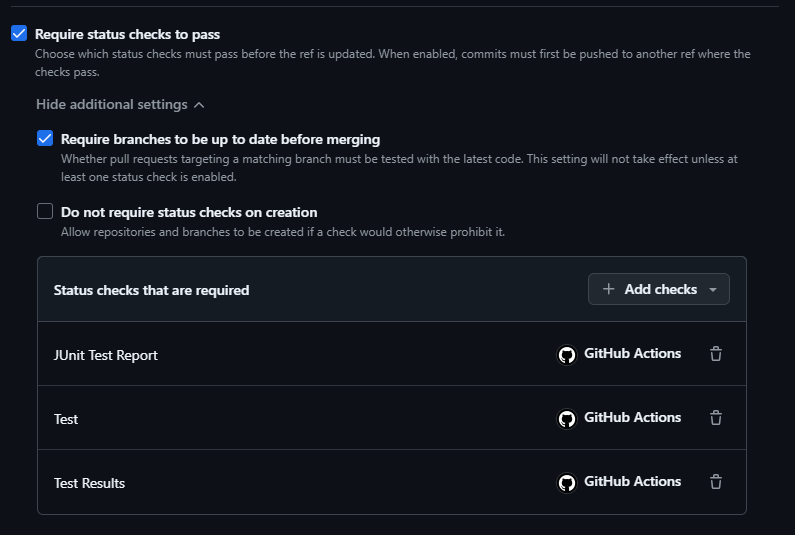Click the GitHub logo in the Test row

(567, 419)
